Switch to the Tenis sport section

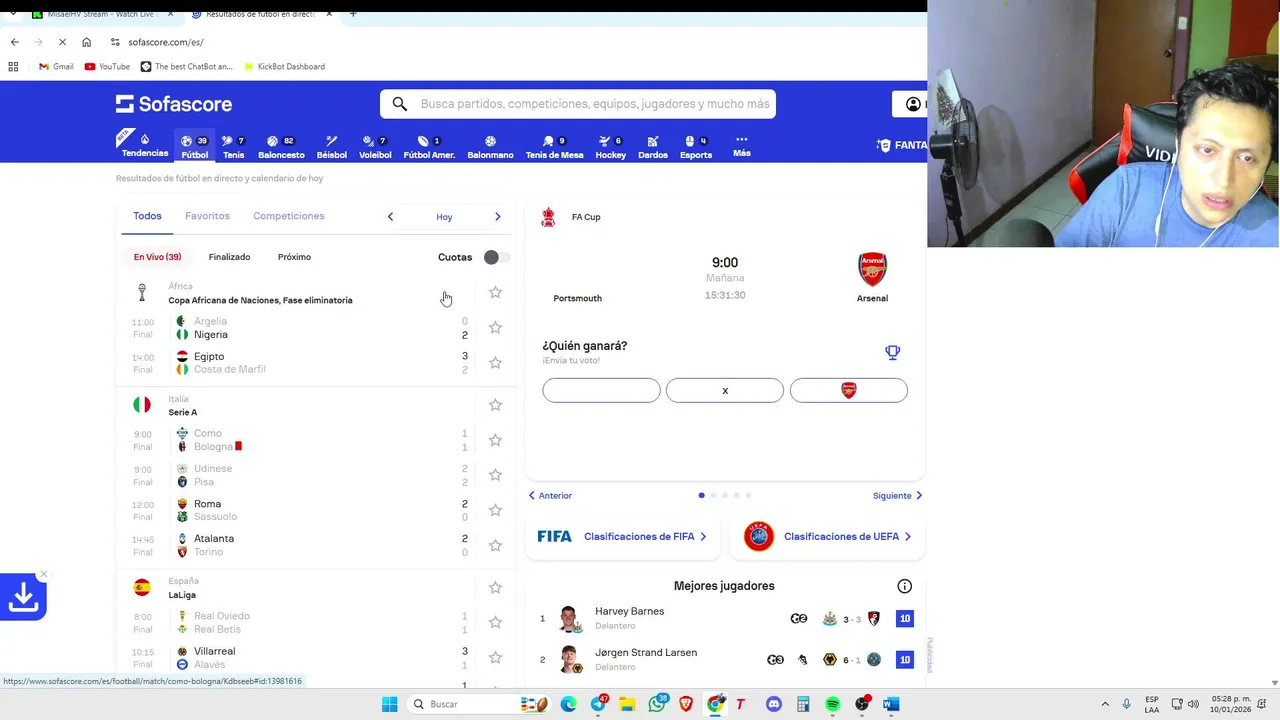[x=234, y=147]
